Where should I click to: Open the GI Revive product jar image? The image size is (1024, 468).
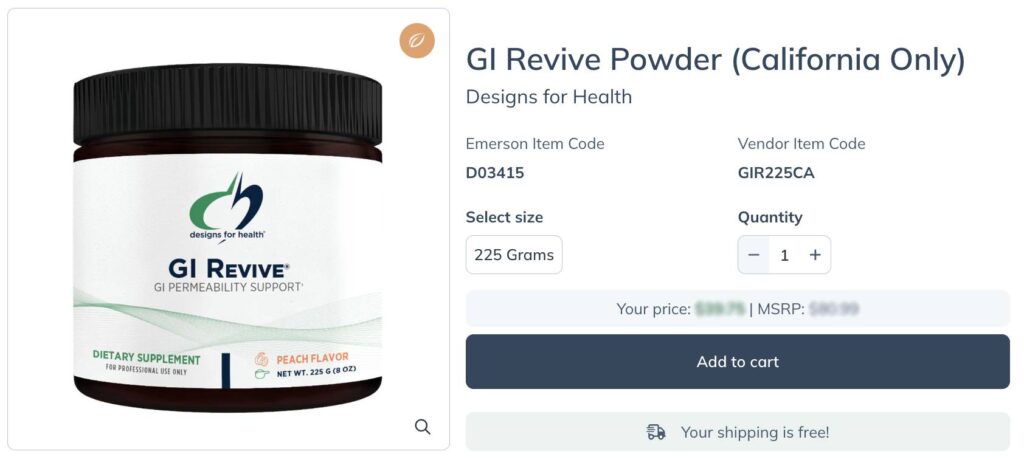pyautogui.click(x=227, y=237)
